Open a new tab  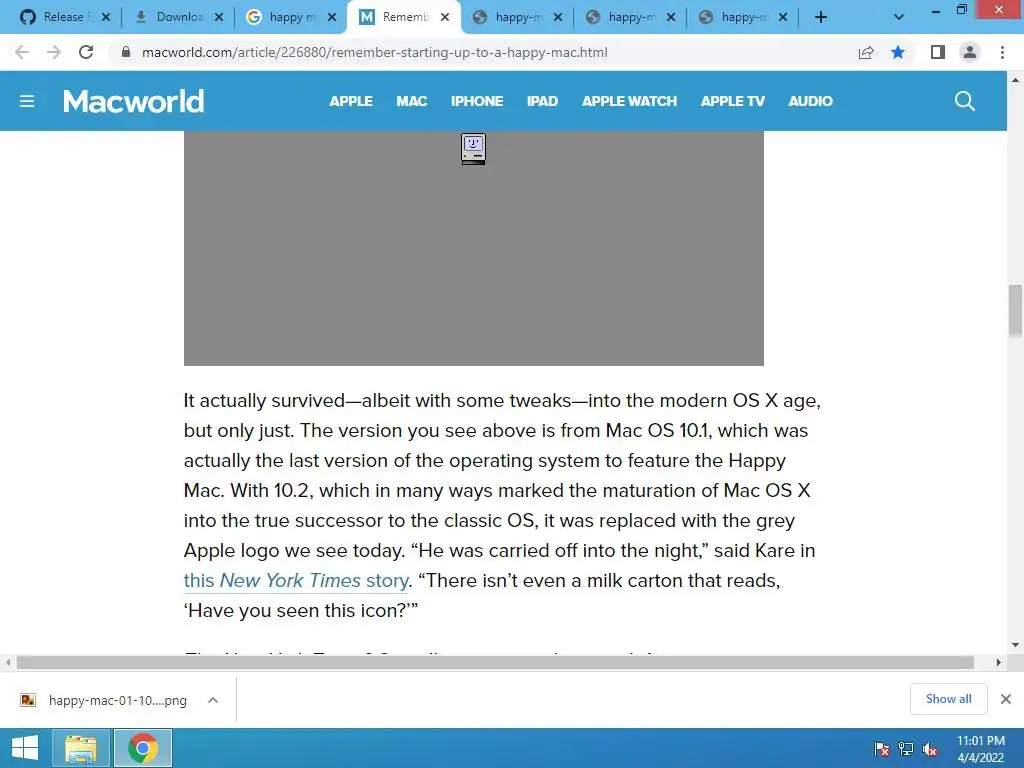pos(821,18)
